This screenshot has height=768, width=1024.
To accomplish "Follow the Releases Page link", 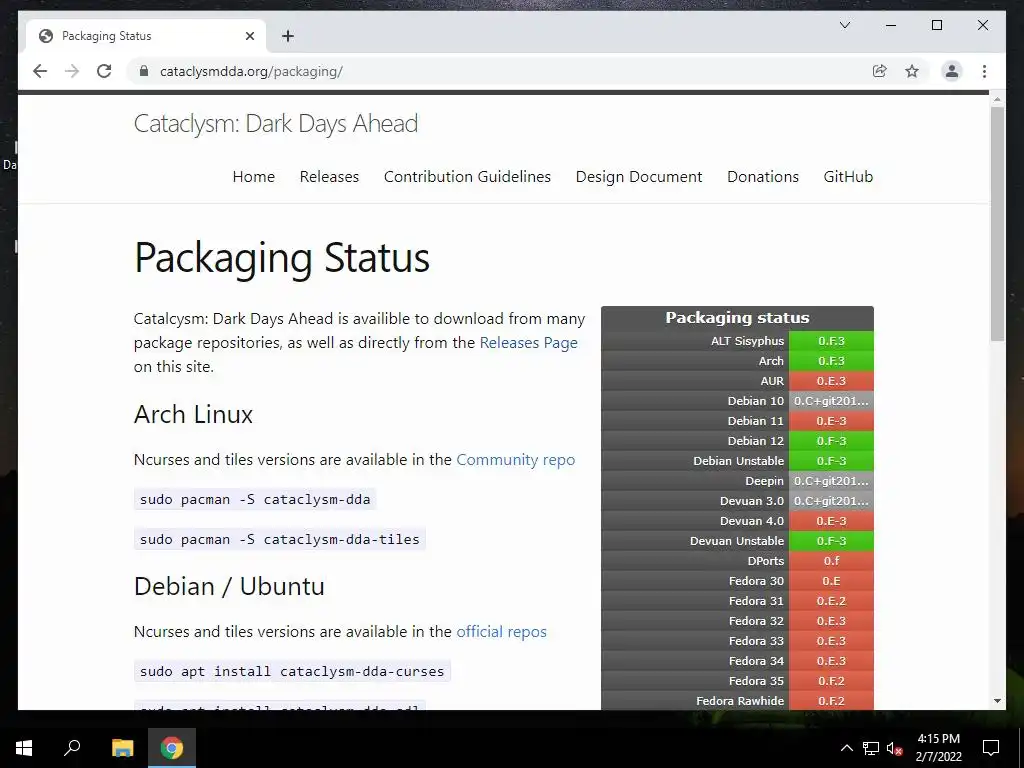I will pos(528,343).
